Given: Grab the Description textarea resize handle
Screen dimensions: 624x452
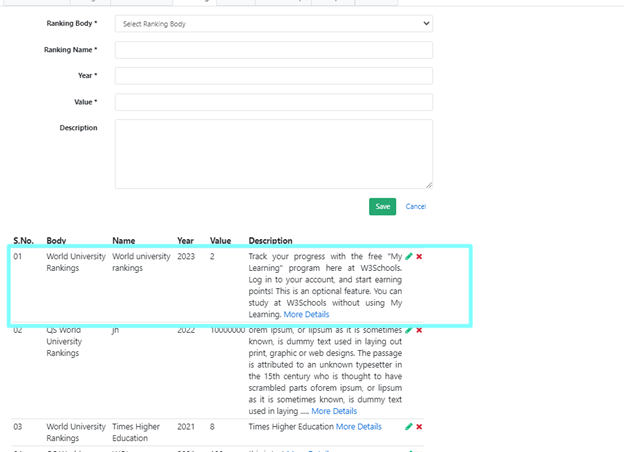Looking at the screenshot, I should [x=429, y=185].
